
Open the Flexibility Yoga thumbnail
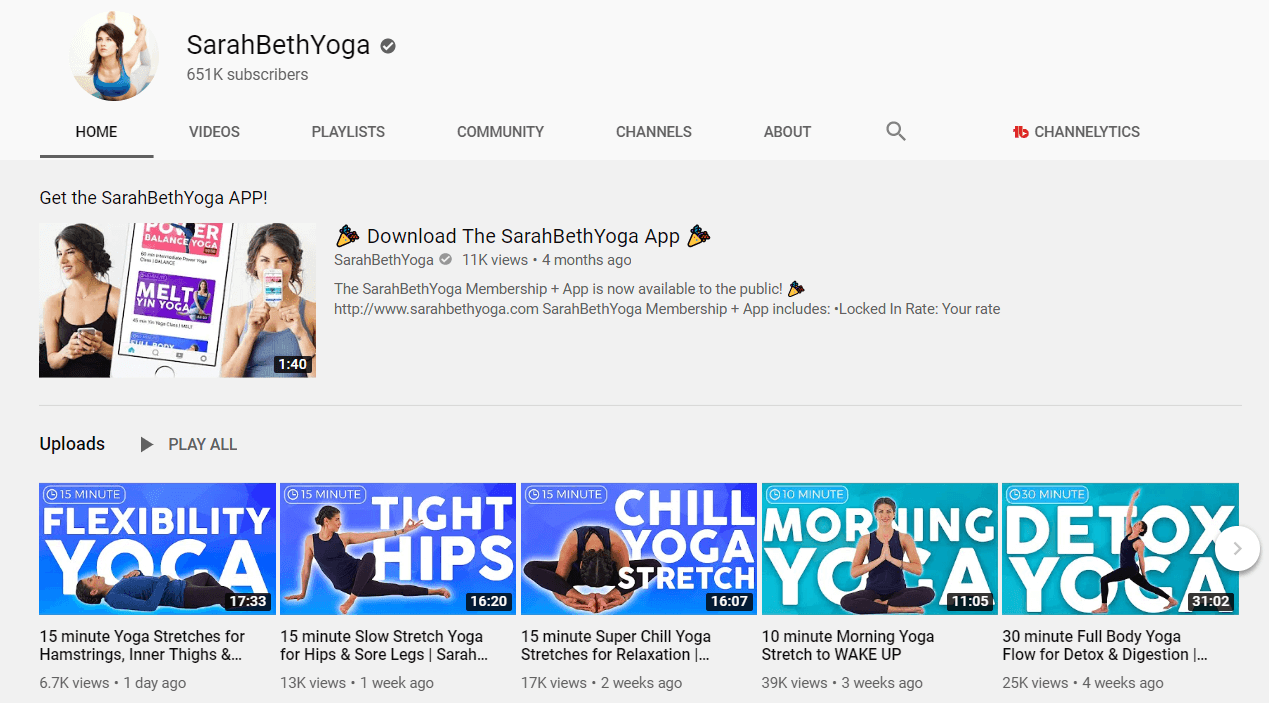(157, 548)
